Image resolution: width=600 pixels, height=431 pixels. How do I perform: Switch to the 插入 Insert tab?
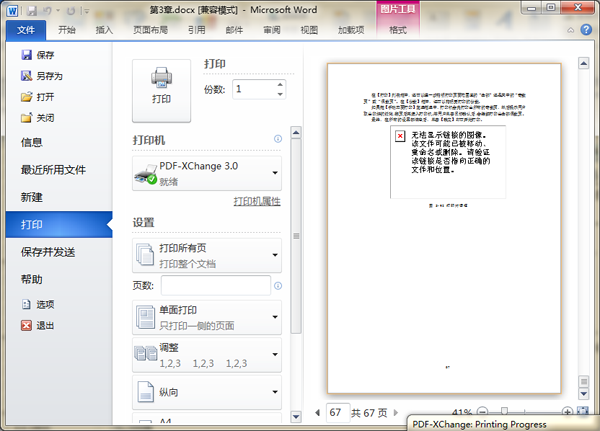(104, 30)
